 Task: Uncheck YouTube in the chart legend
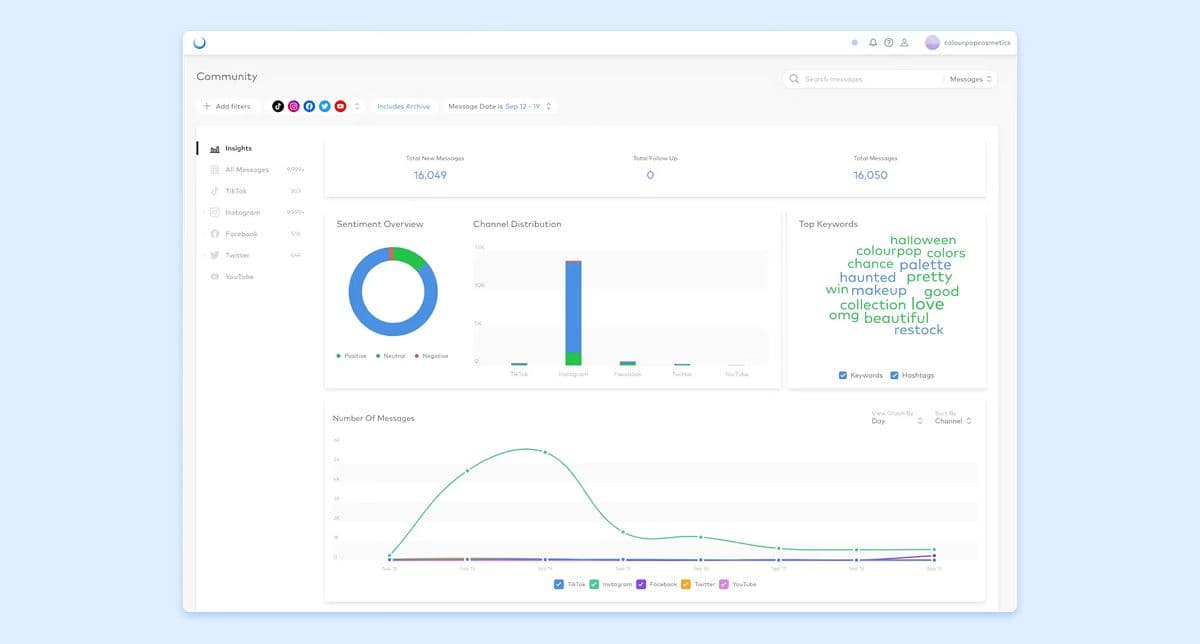[x=725, y=584]
